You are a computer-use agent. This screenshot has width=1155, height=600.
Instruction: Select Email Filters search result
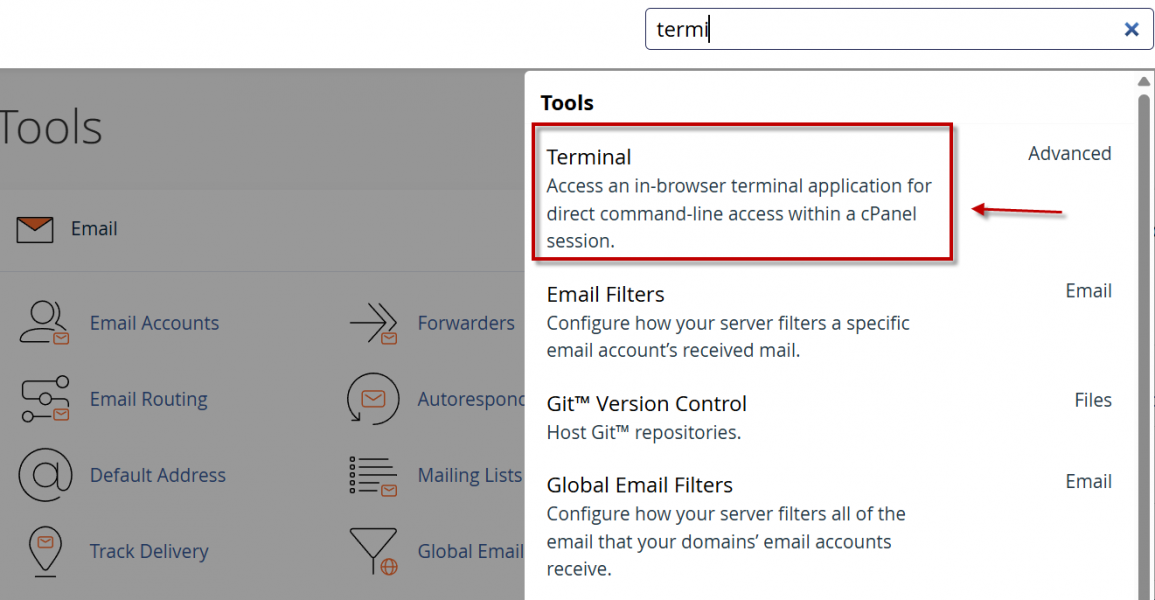(x=605, y=295)
